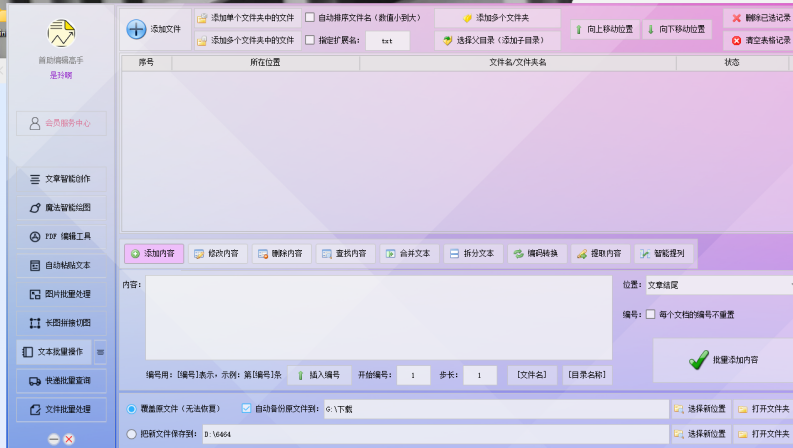Screen dimensions: 793x448
Task: Click 开始编号 number field
Action: [413, 375]
